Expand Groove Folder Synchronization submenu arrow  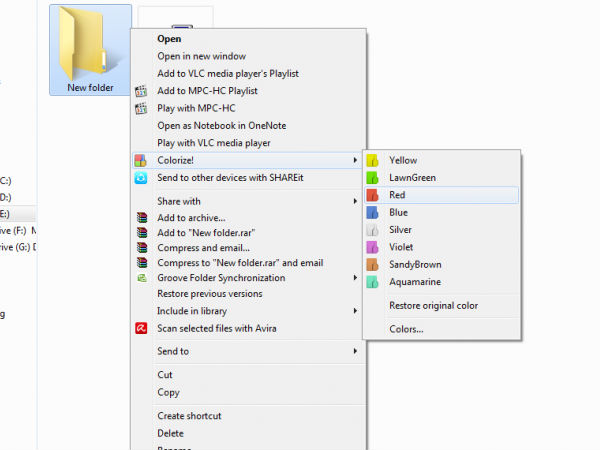click(x=355, y=278)
